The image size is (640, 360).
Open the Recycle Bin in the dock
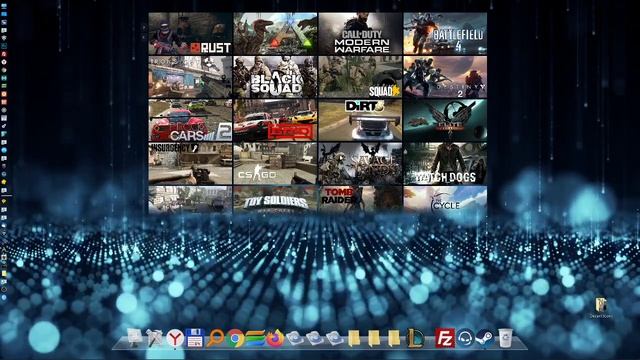click(x=505, y=338)
